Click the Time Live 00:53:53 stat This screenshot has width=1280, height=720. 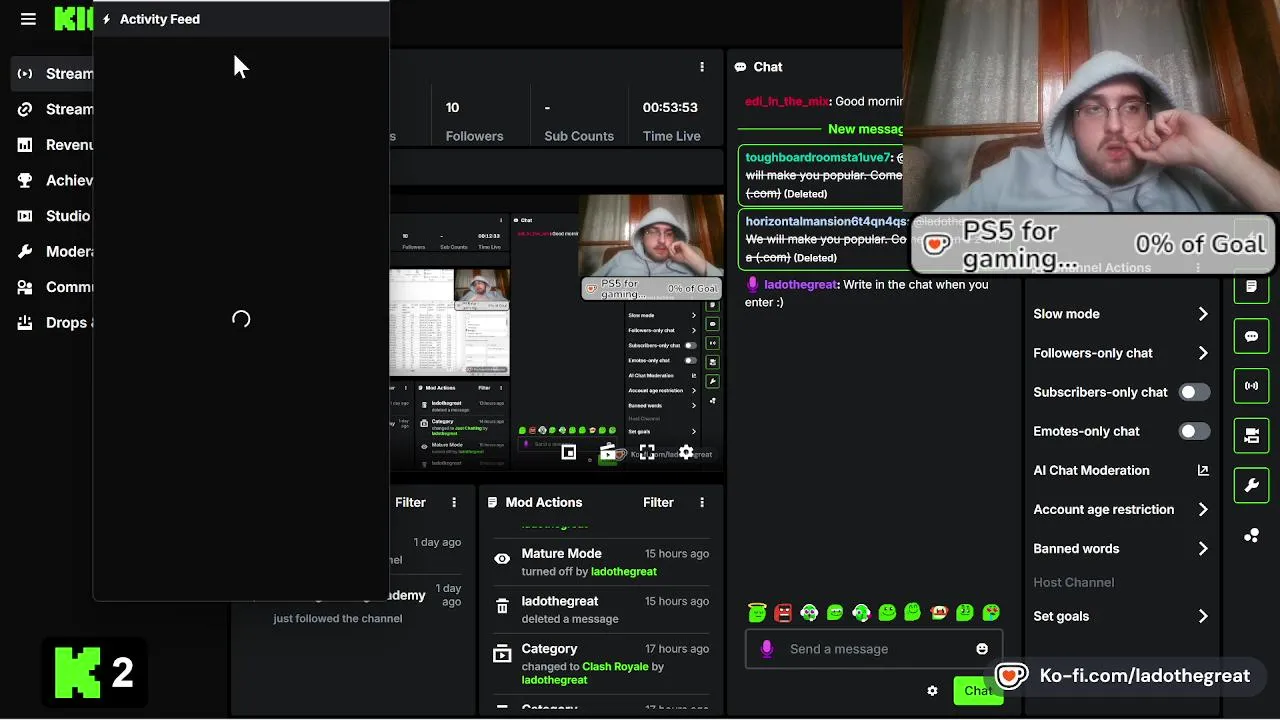coord(671,121)
